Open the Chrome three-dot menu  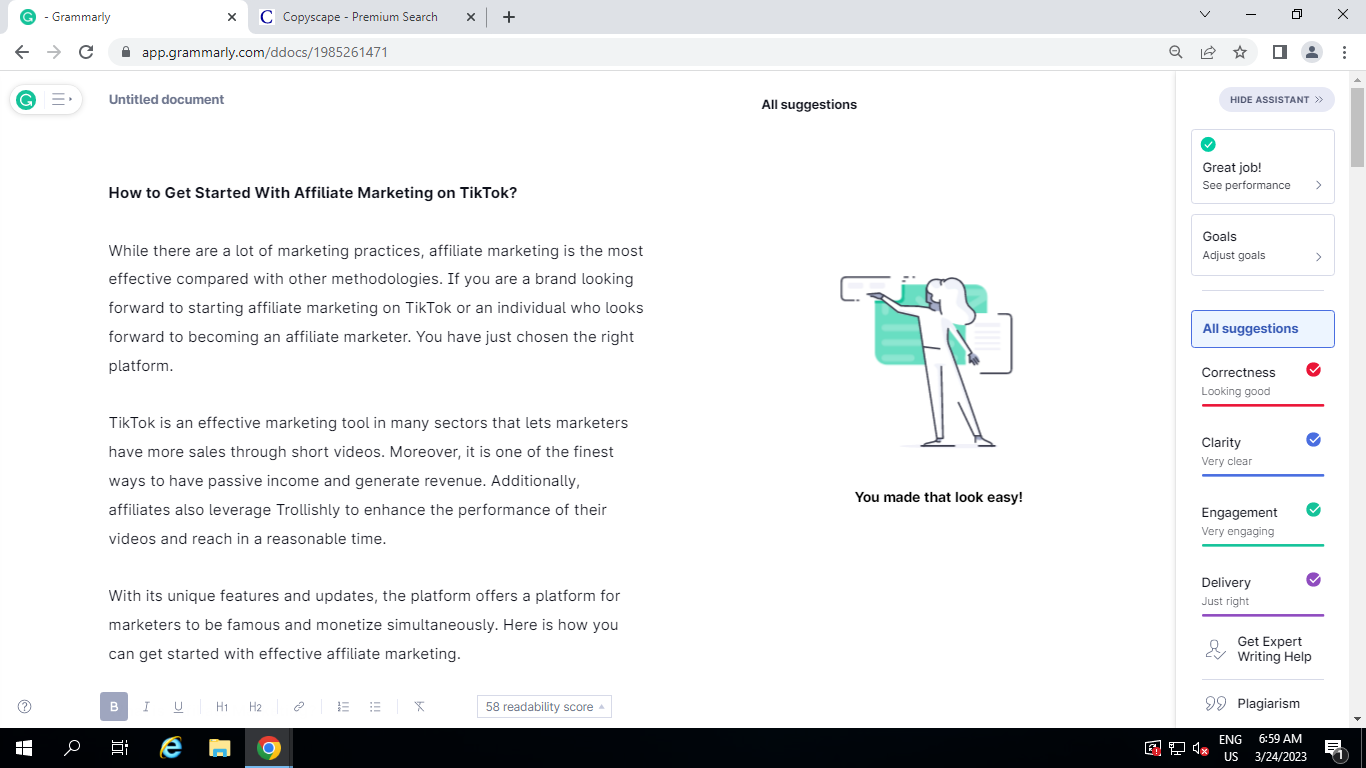coord(1344,52)
